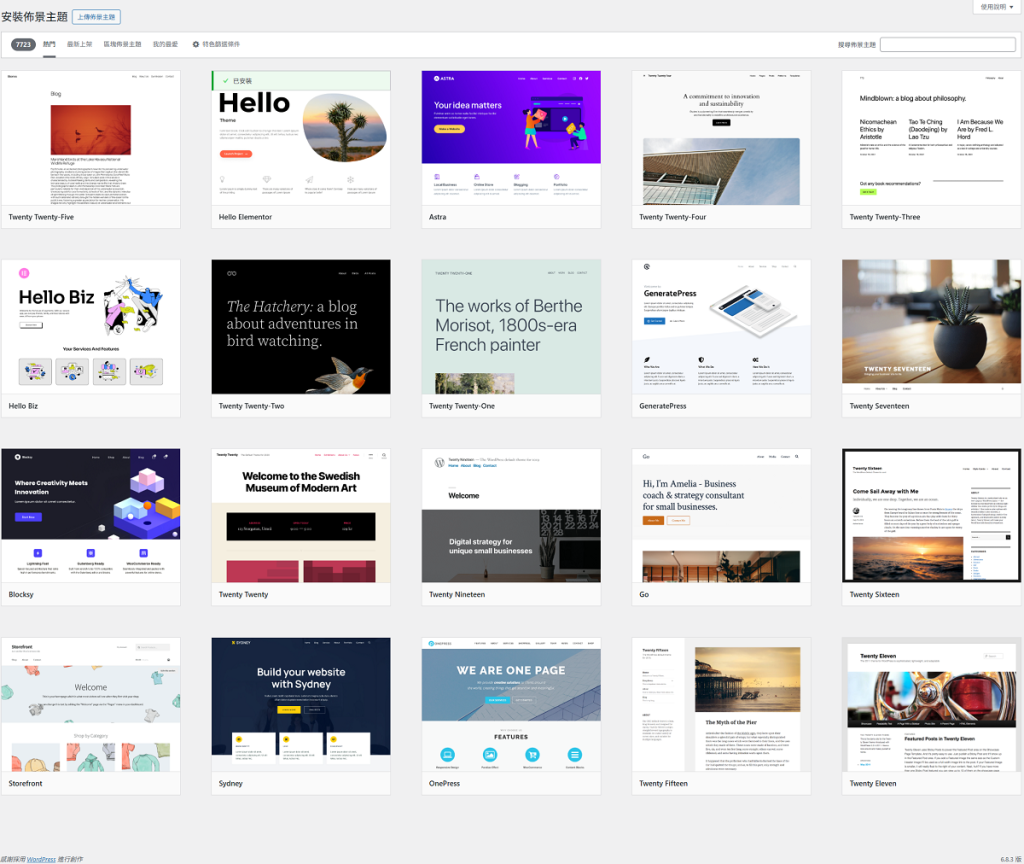Open the 我的最愛 favorites tab

[x=165, y=45]
